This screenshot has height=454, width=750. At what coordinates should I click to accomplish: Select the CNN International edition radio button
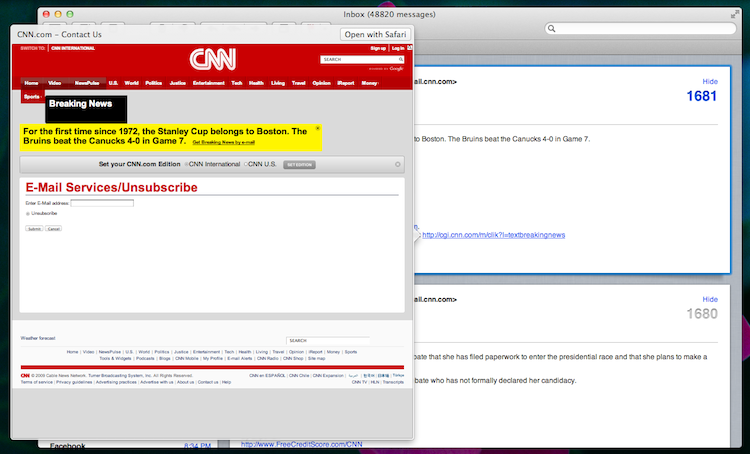click(186, 164)
